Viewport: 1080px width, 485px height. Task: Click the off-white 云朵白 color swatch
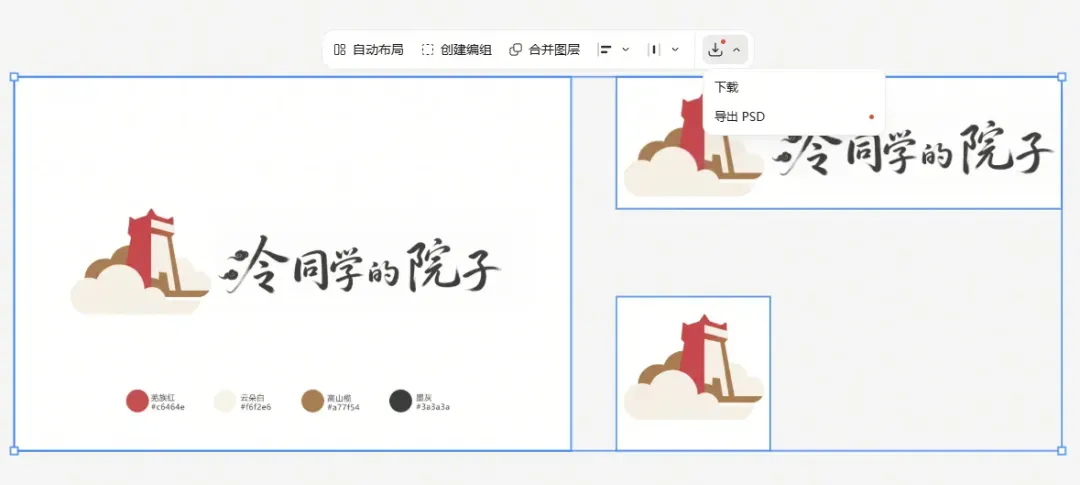(x=225, y=401)
